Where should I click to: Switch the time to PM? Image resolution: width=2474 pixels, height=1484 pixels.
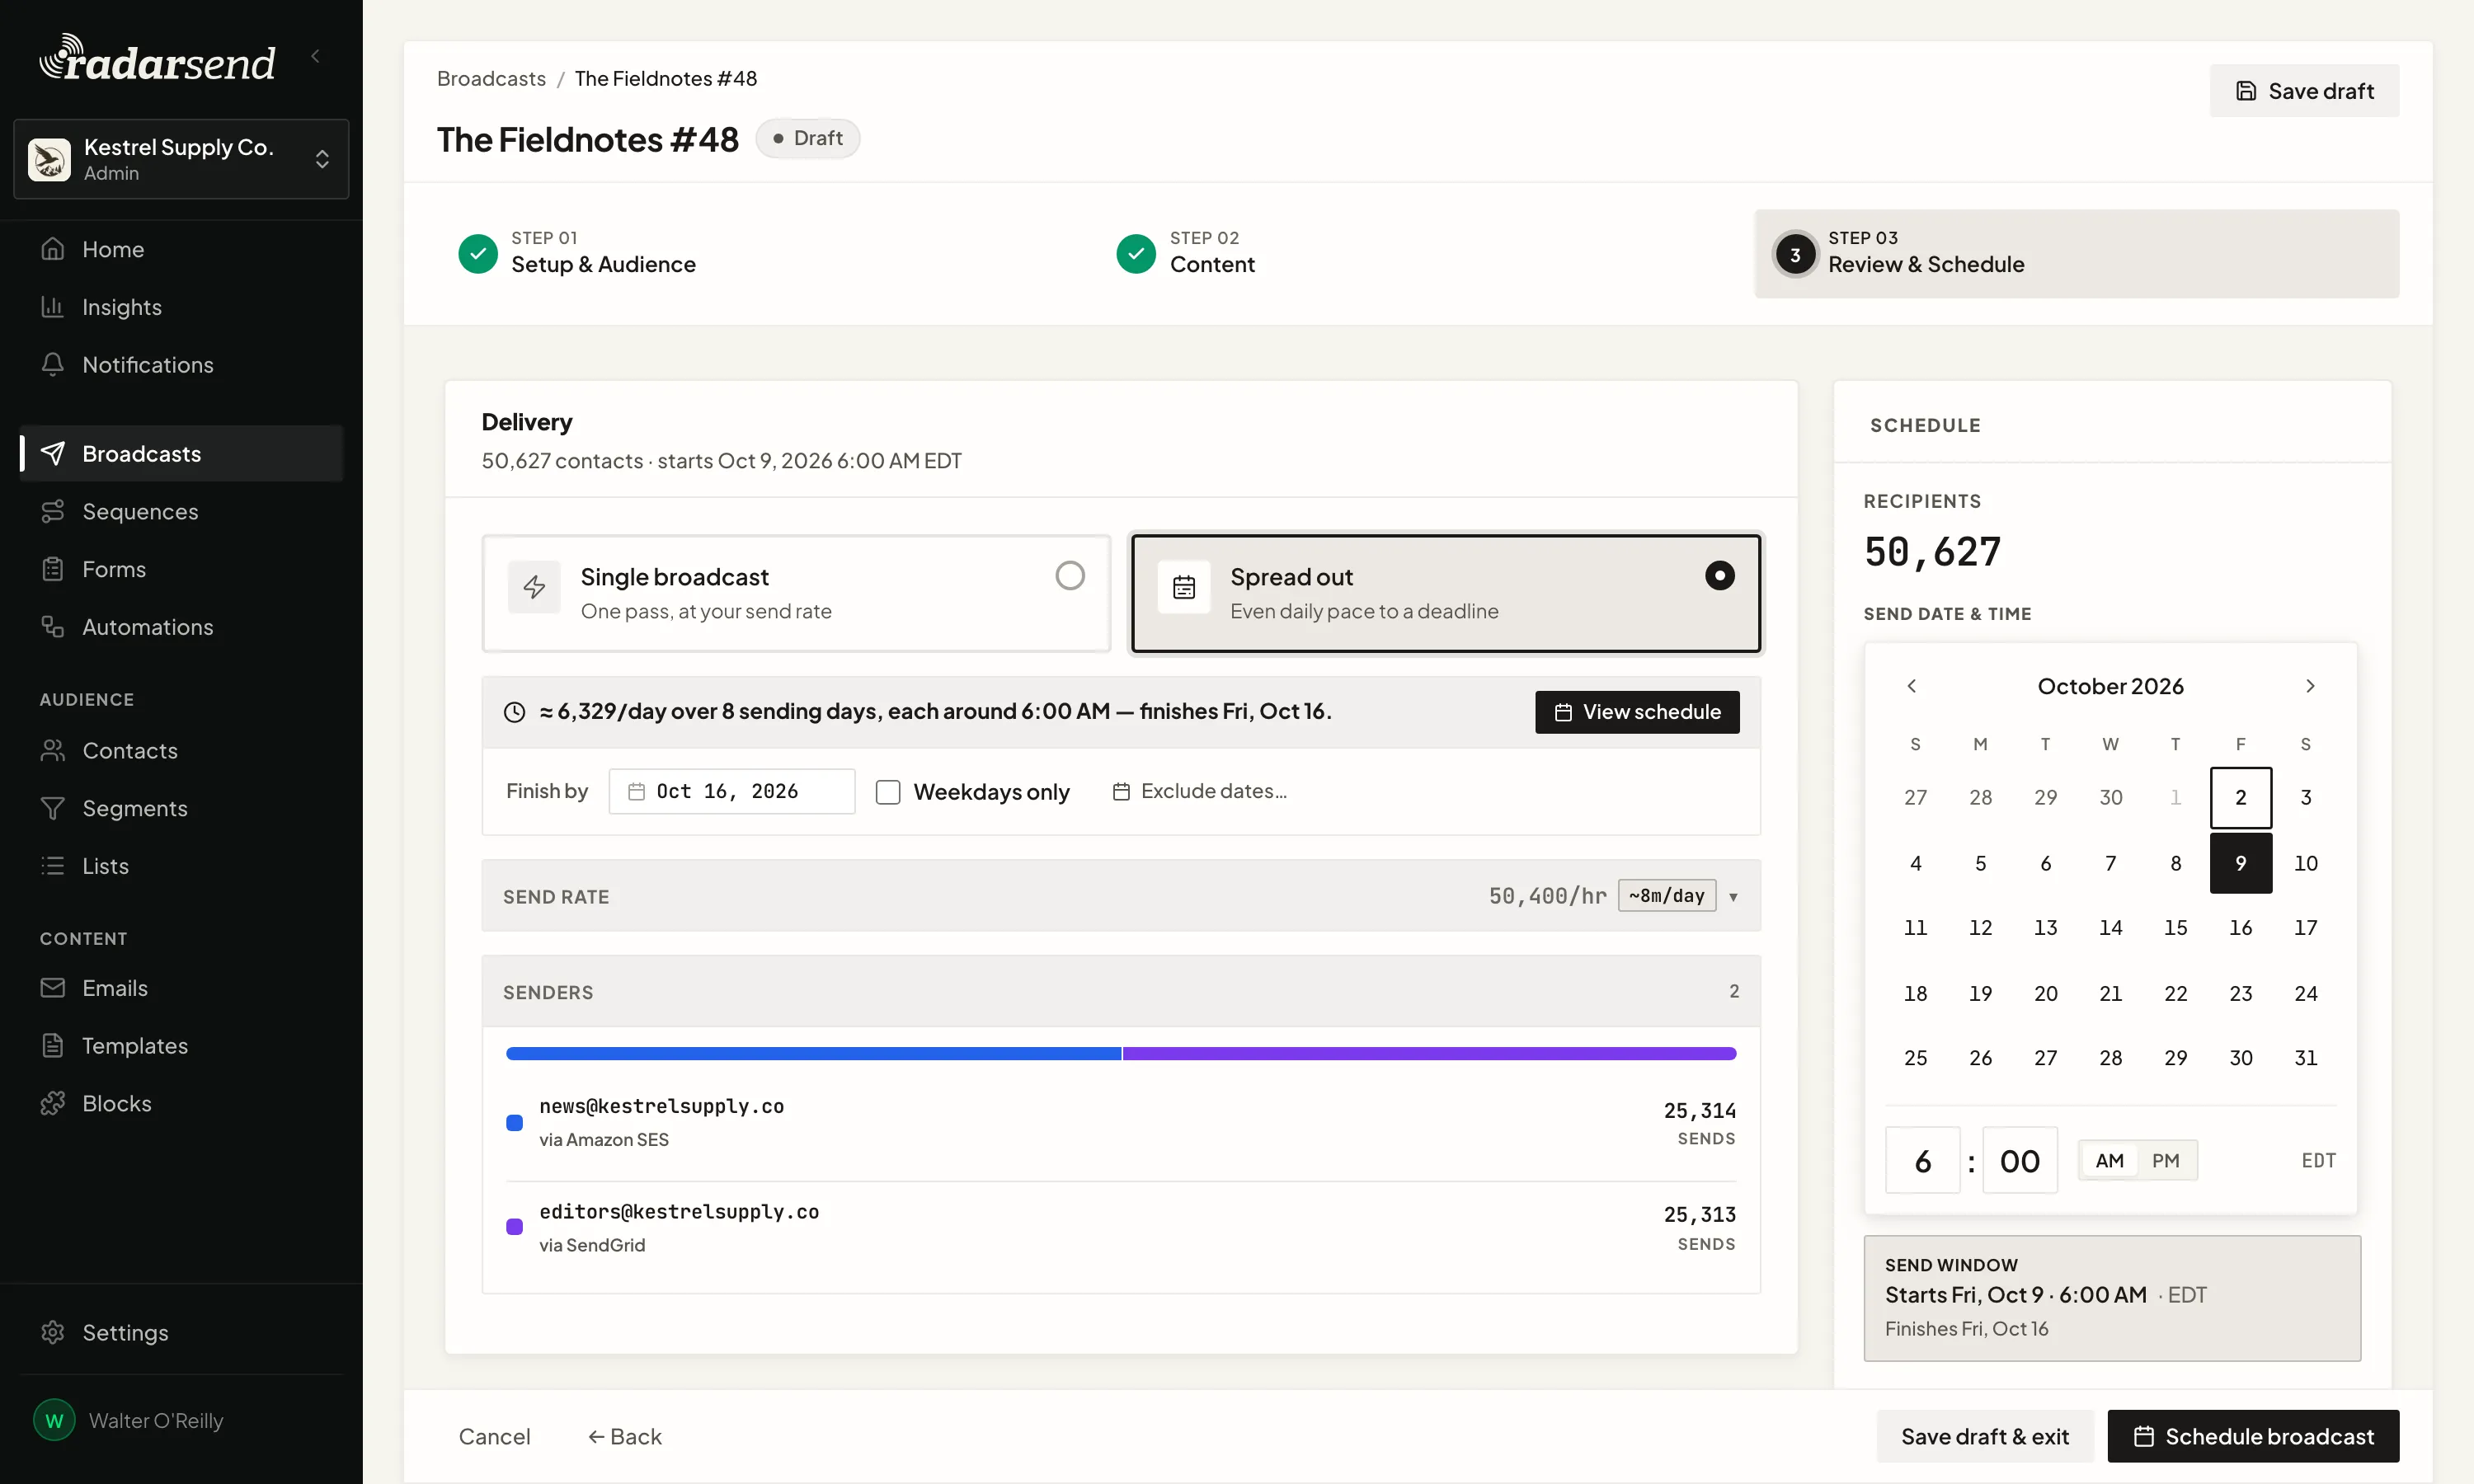point(2166,1160)
